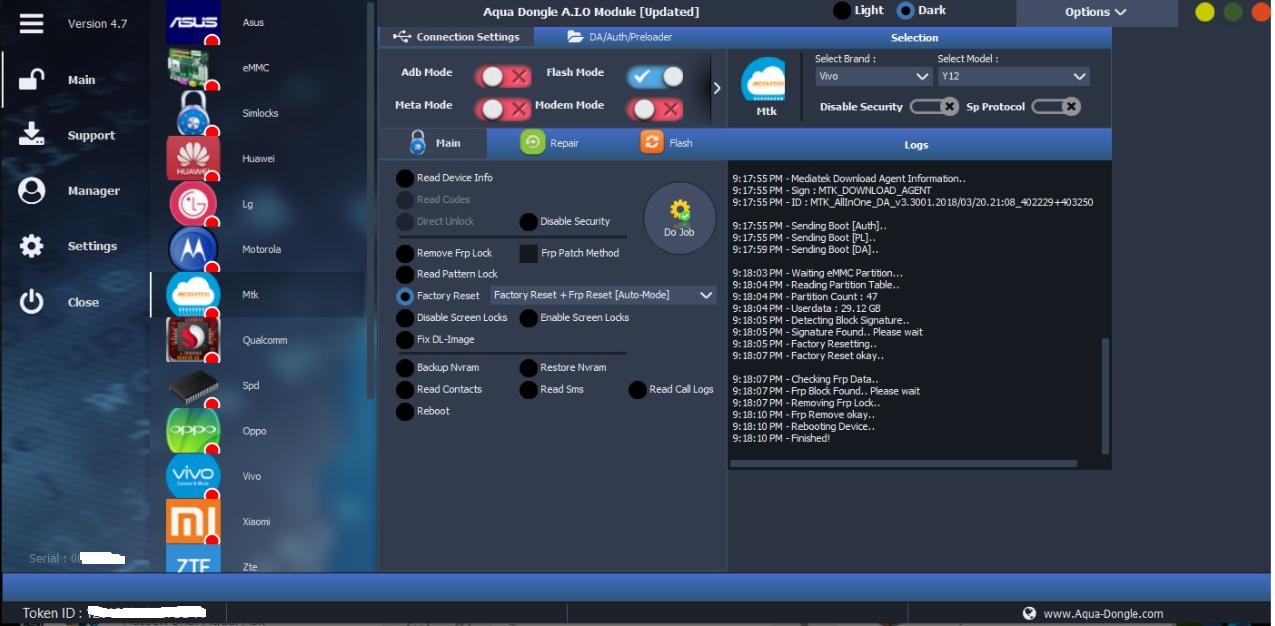Open the www.Aqua-Dongle.com link
The width and height of the screenshot is (1275, 626).
(x=1103, y=614)
